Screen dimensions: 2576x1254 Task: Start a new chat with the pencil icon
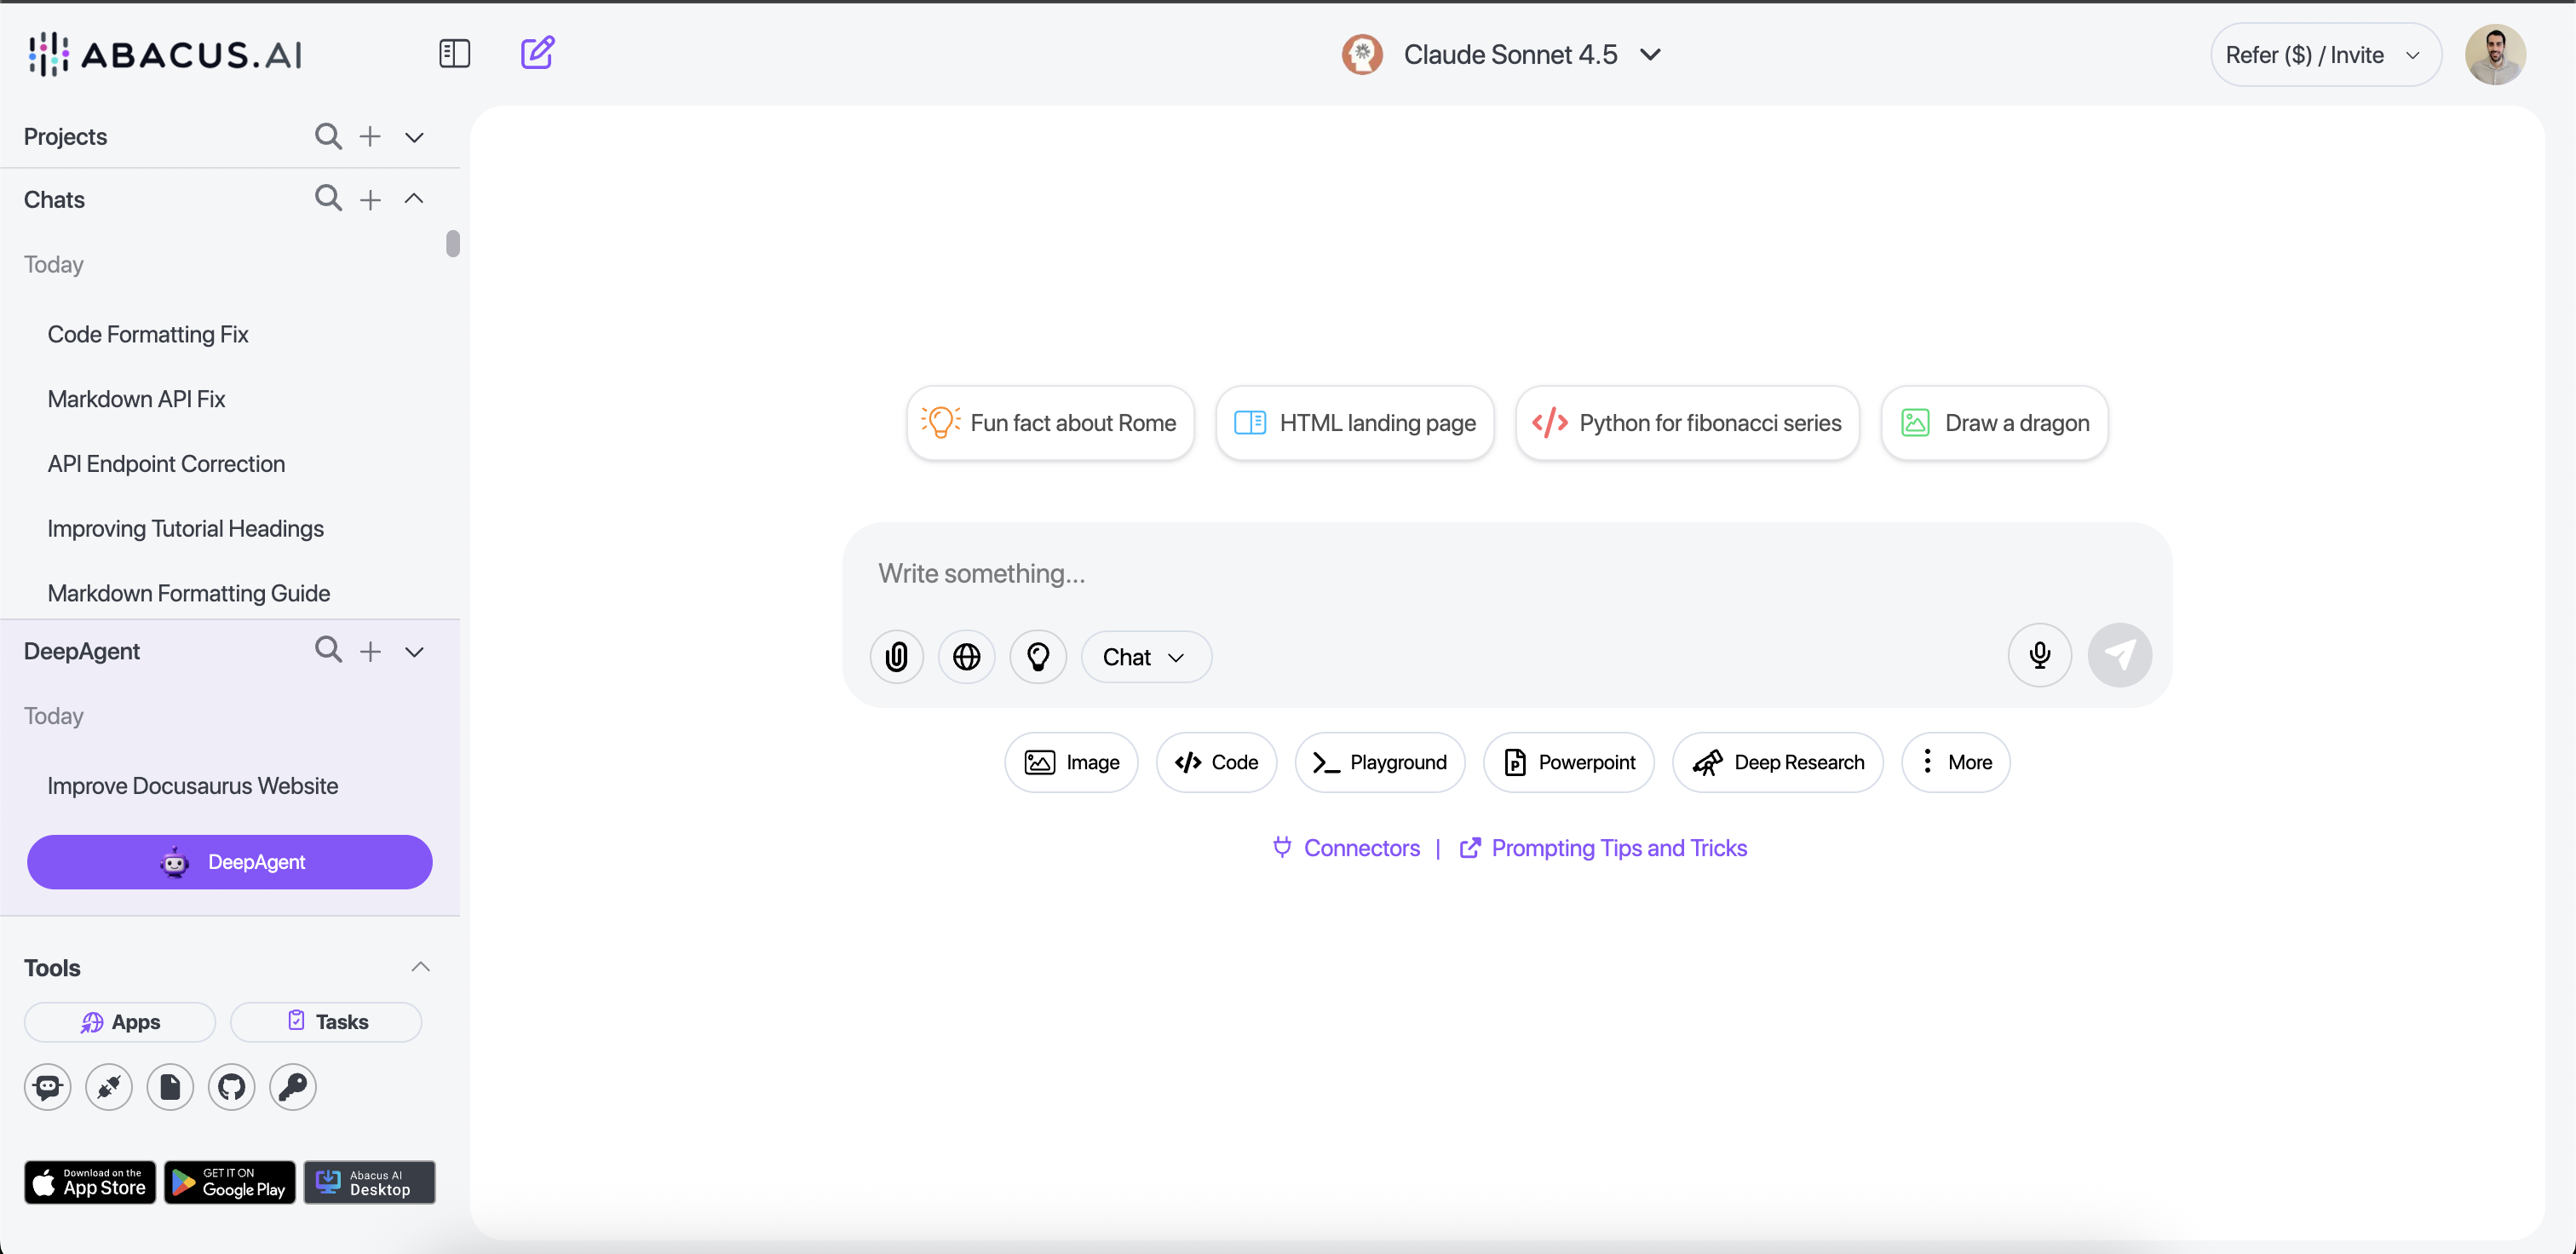pos(537,53)
